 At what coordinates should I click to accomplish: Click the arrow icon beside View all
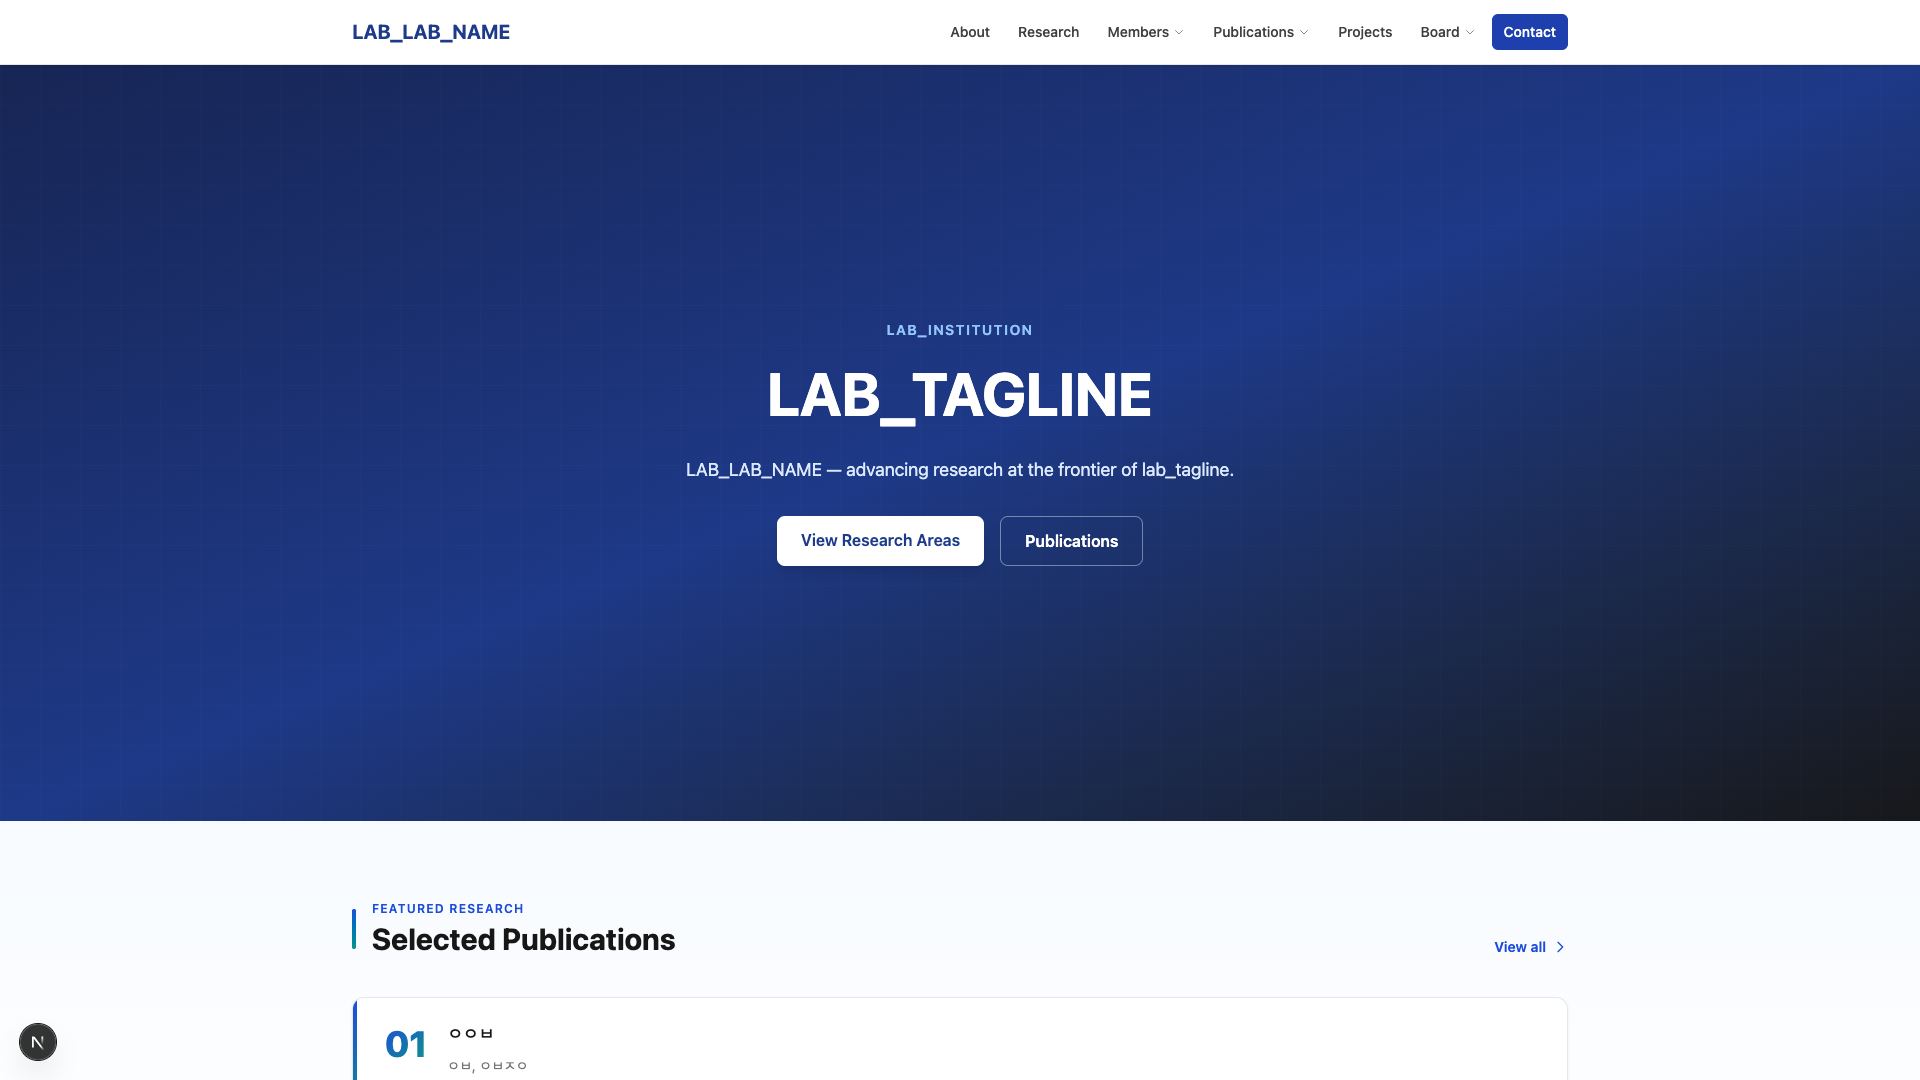1560,947
